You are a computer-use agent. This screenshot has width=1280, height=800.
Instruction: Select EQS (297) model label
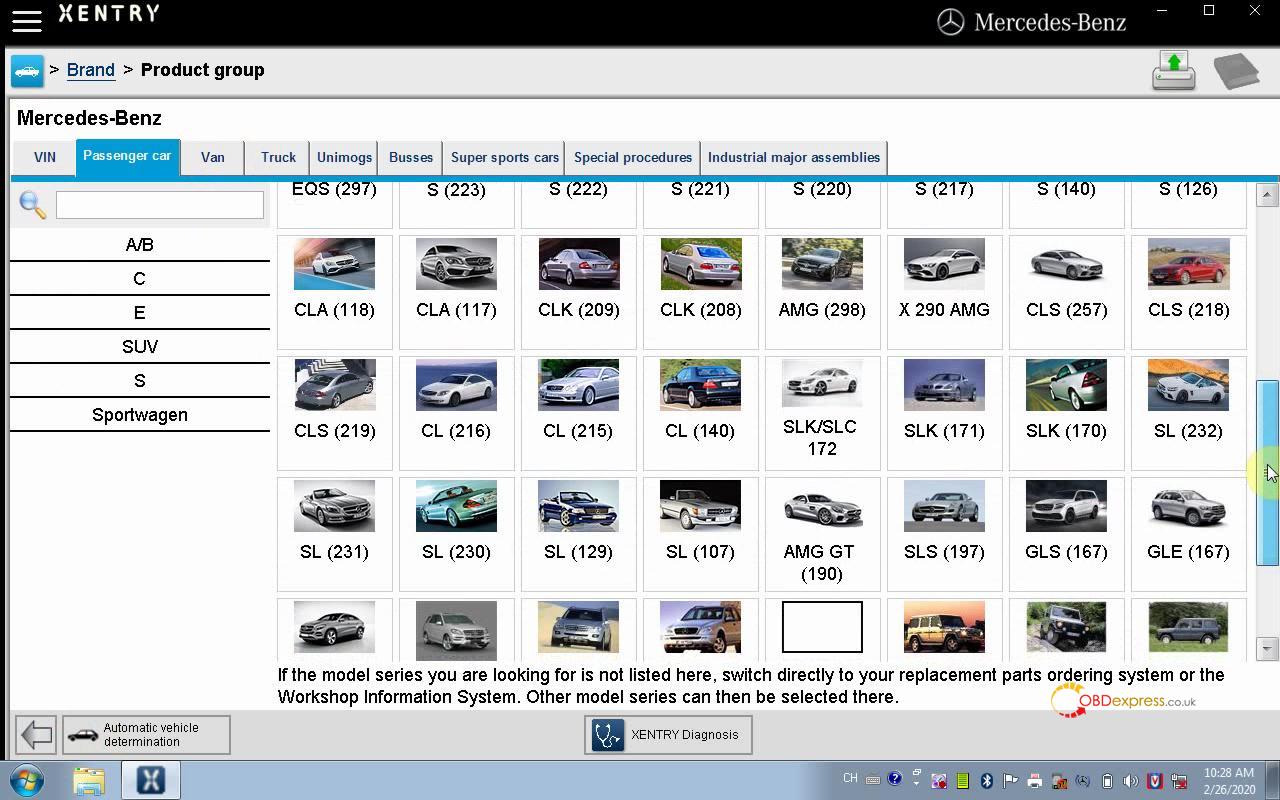pos(334,189)
